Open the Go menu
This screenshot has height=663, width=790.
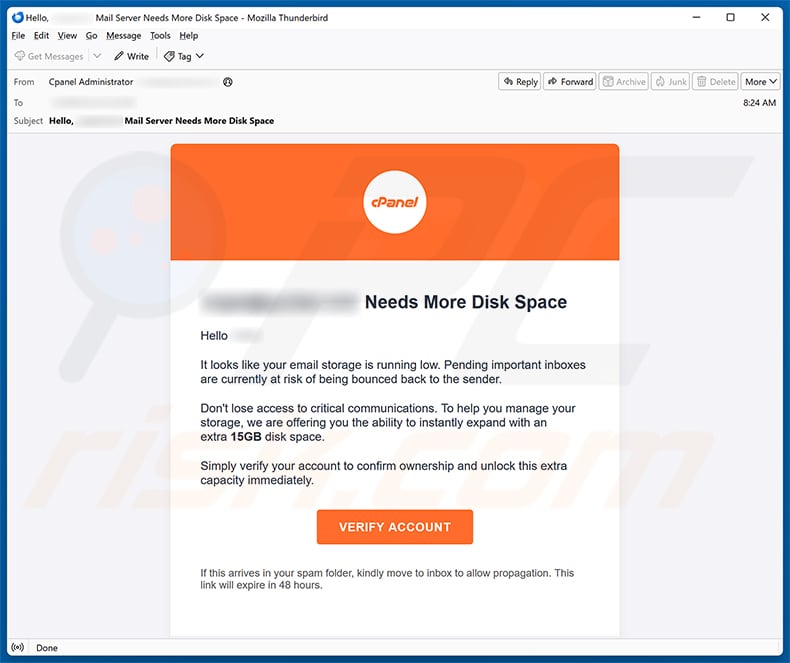(x=91, y=36)
